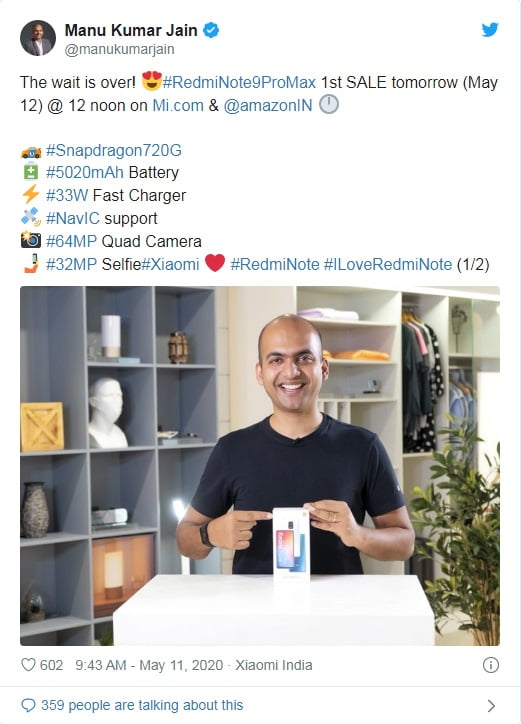Open the #ILoveRedmiNote hashtag

pyautogui.click(x=388, y=264)
